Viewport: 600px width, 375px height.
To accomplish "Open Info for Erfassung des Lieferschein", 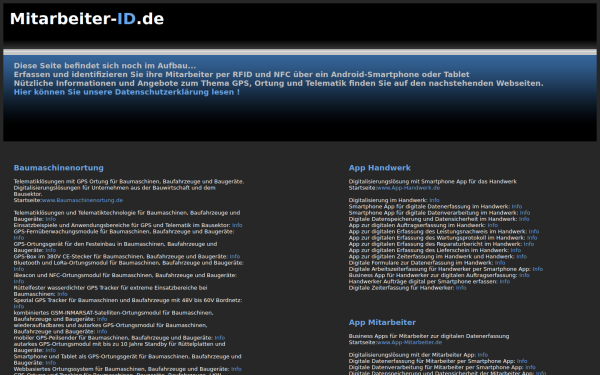I will point(516,250).
